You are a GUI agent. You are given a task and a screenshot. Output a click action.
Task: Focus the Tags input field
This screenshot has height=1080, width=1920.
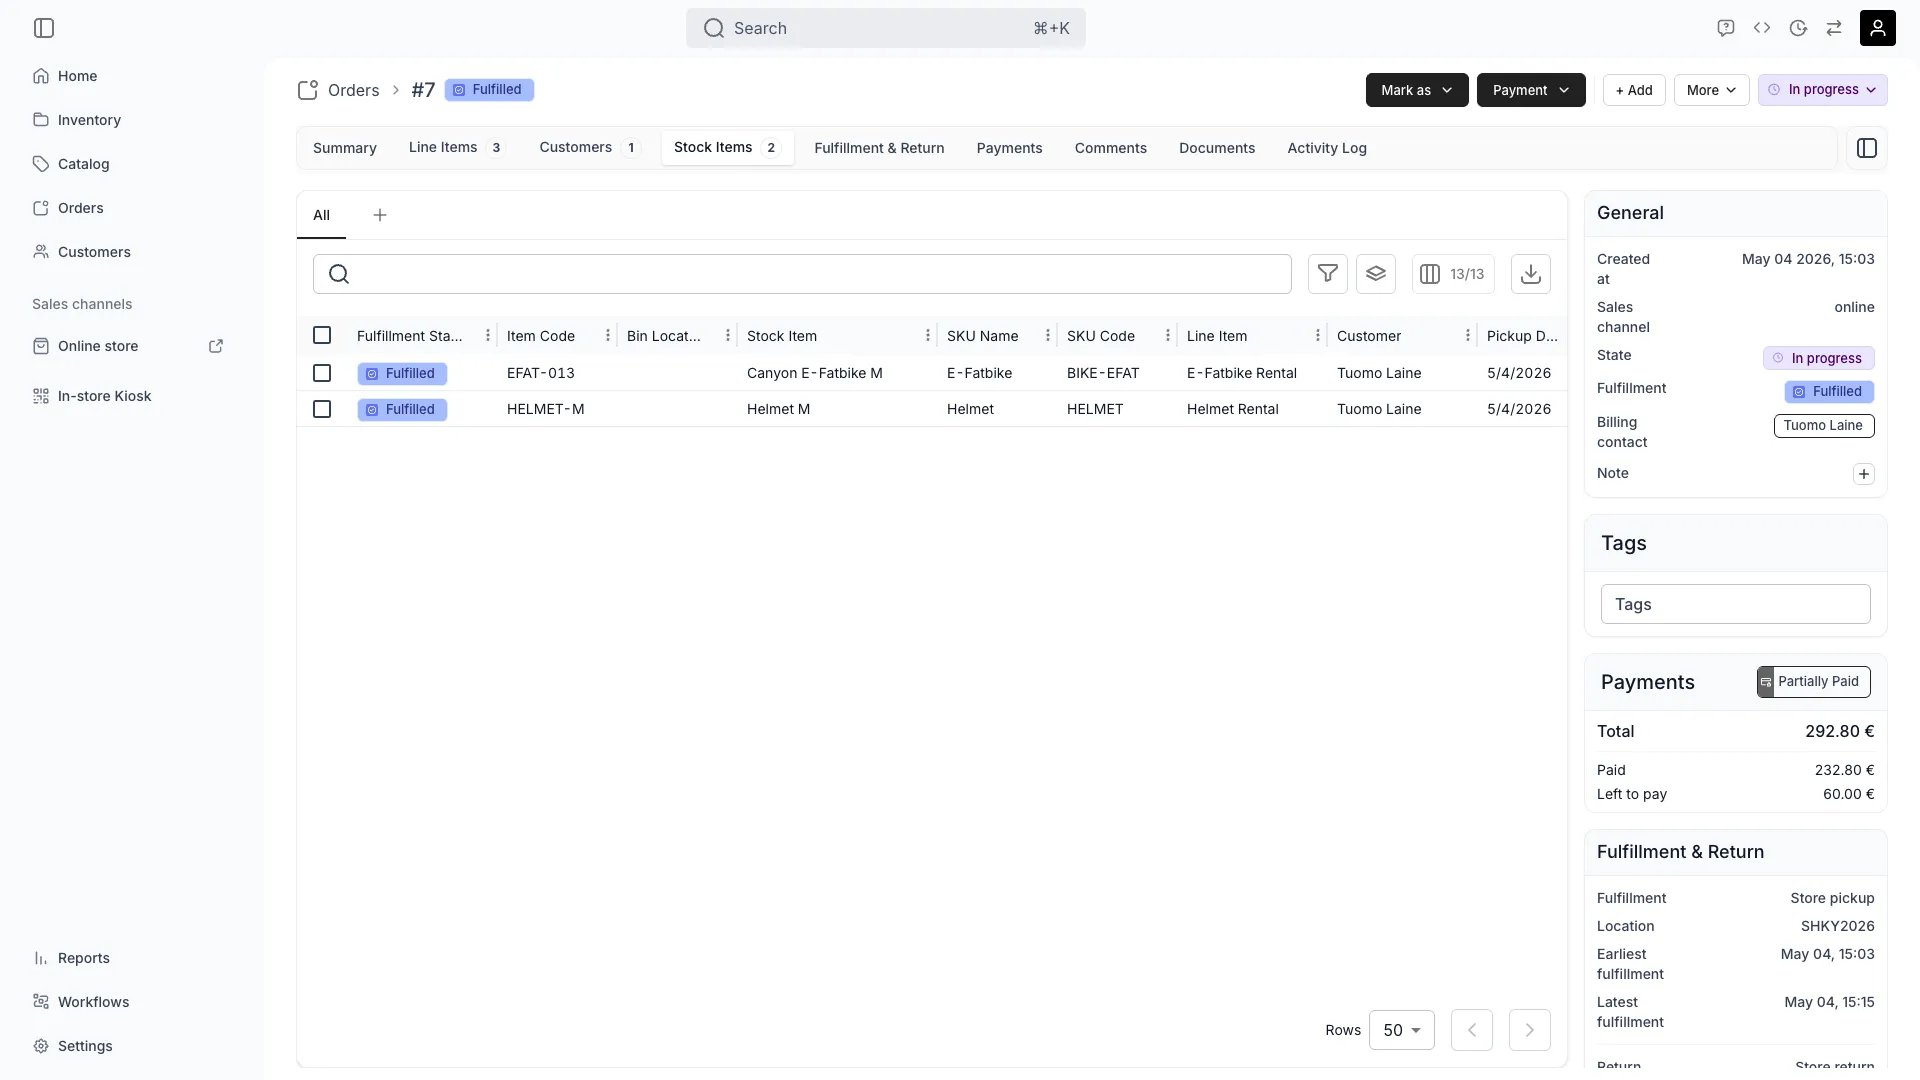1736,604
